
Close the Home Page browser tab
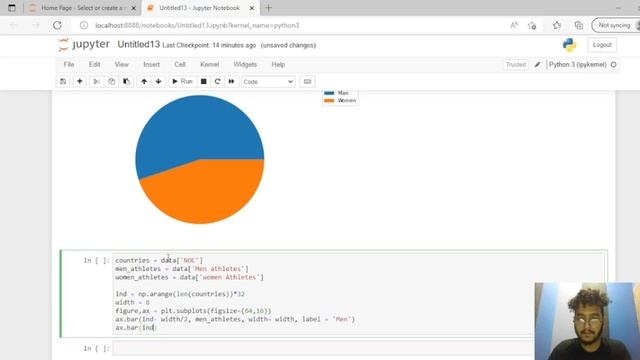133,8
